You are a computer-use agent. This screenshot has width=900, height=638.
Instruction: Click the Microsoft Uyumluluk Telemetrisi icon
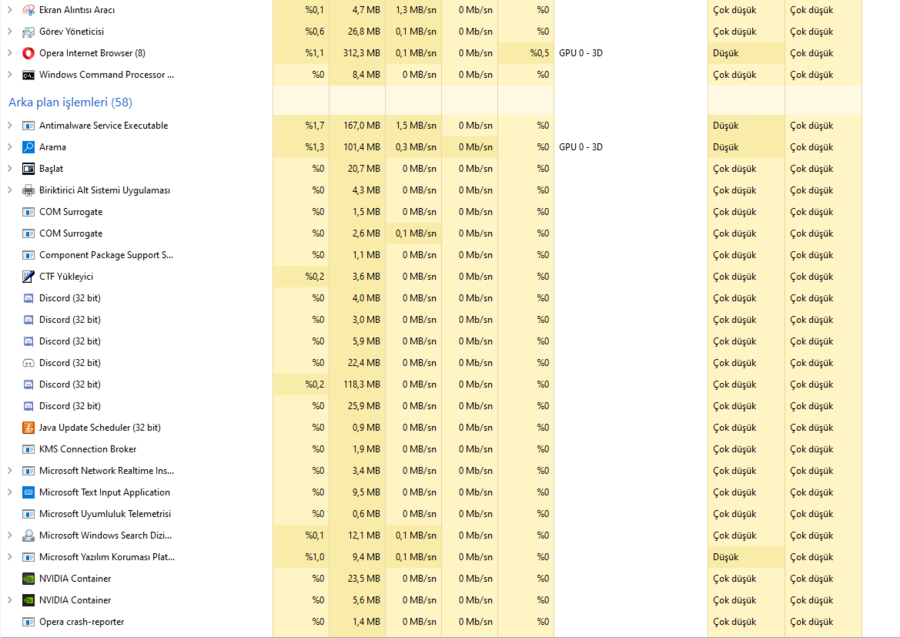(28, 514)
